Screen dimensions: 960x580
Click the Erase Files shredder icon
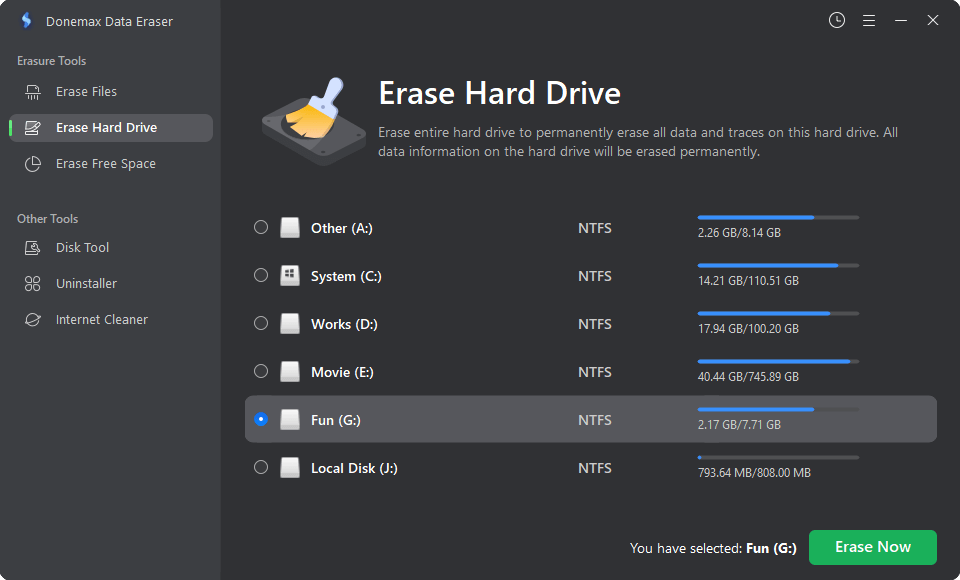pos(32,92)
